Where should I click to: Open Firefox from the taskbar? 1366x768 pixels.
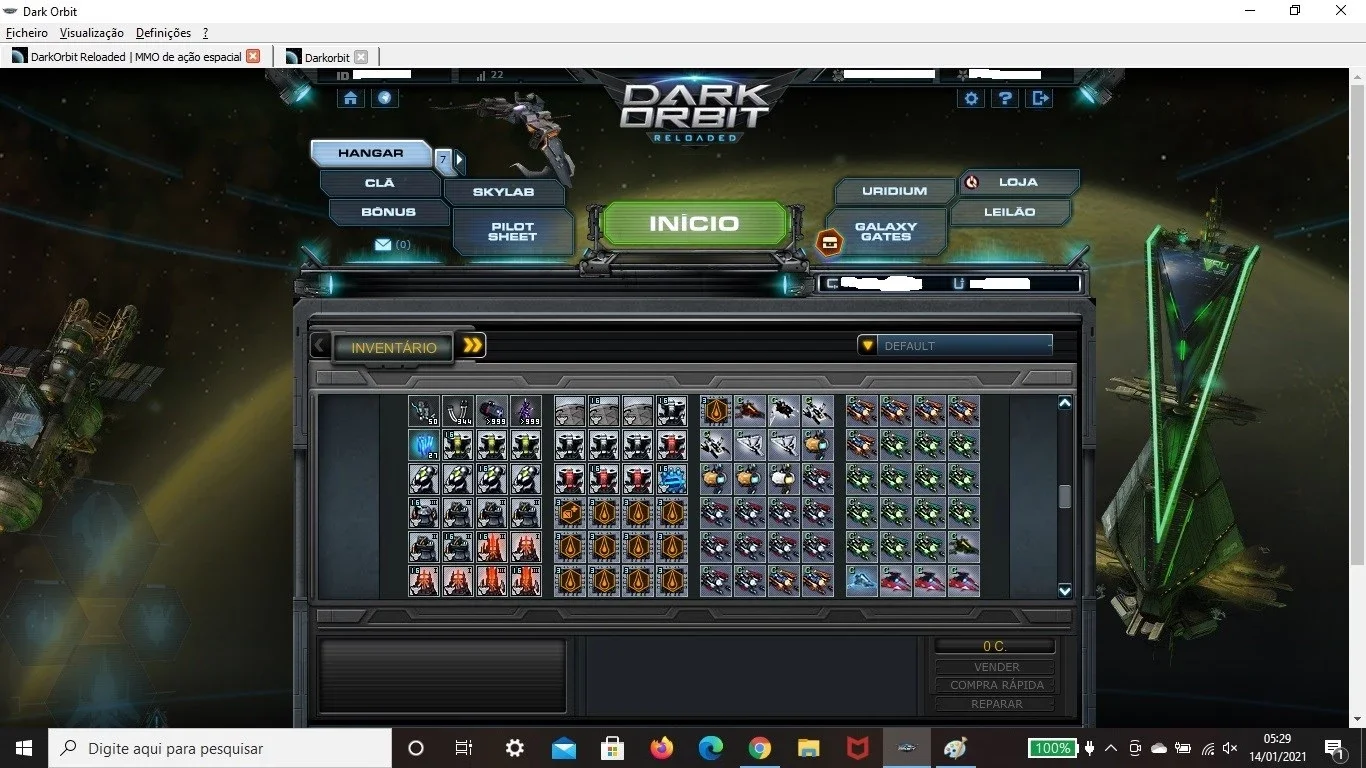(661, 748)
